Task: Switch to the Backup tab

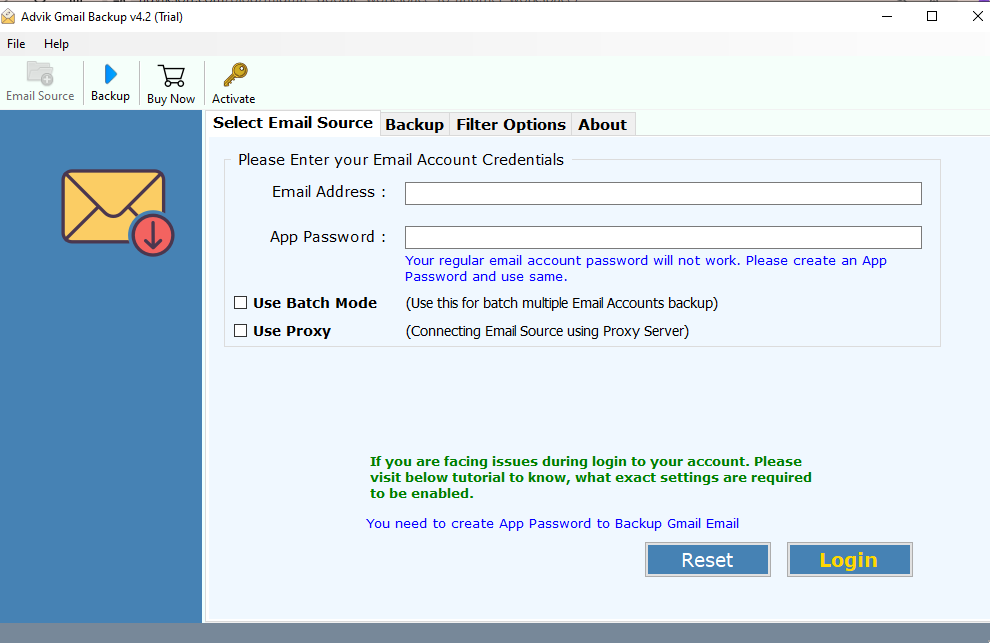Action: coord(415,124)
